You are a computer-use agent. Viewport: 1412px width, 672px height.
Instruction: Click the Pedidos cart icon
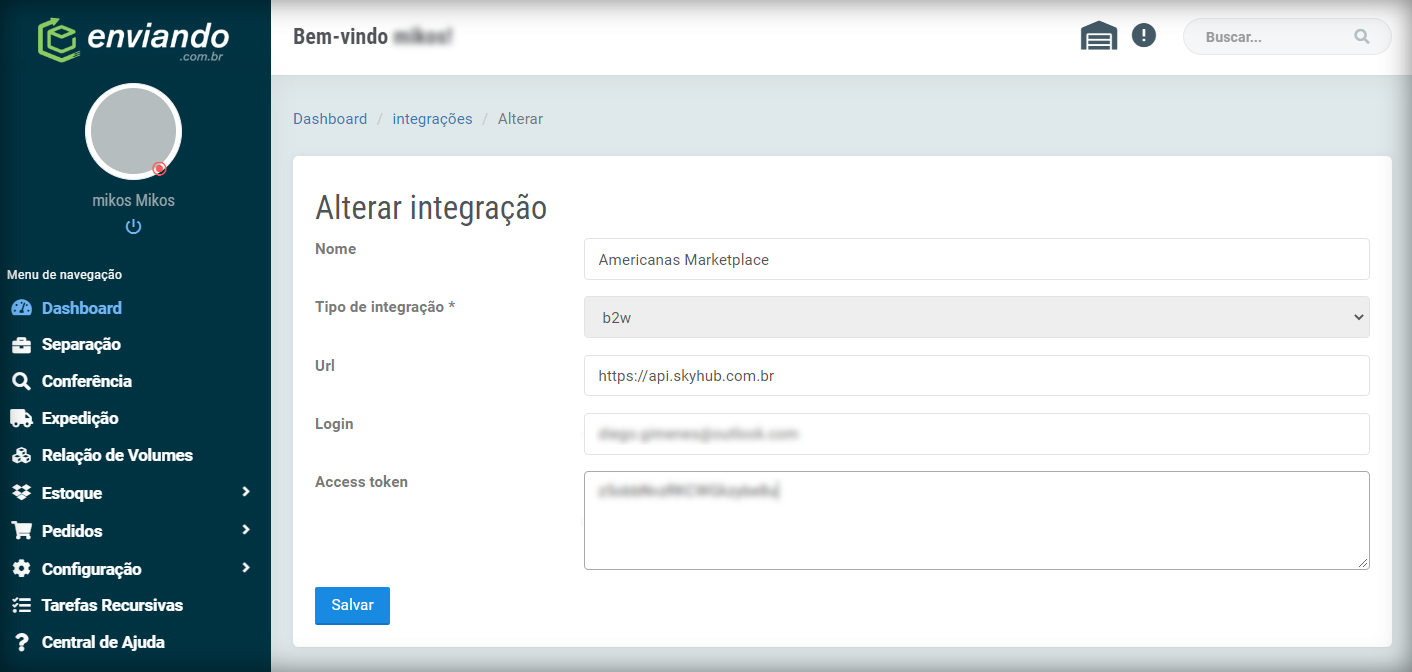tap(22, 531)
